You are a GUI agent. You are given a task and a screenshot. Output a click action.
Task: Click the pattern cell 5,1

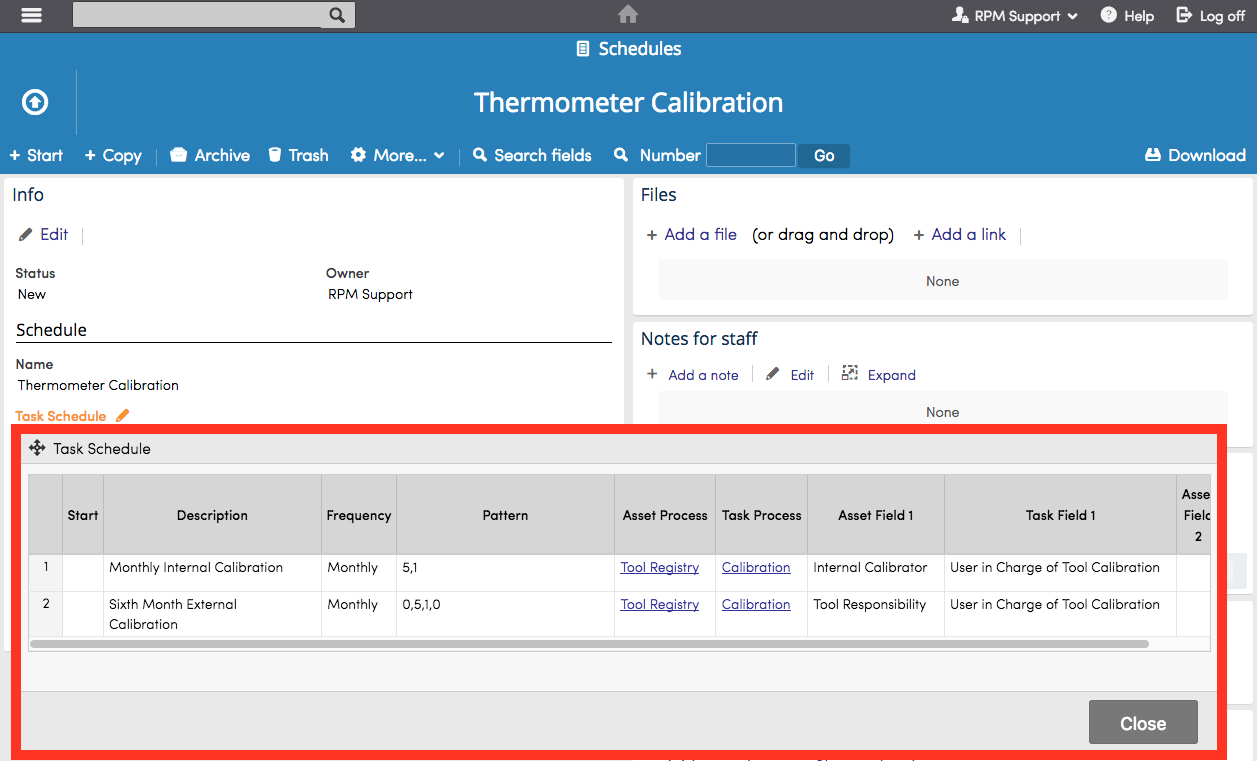(x=505, y=573)
